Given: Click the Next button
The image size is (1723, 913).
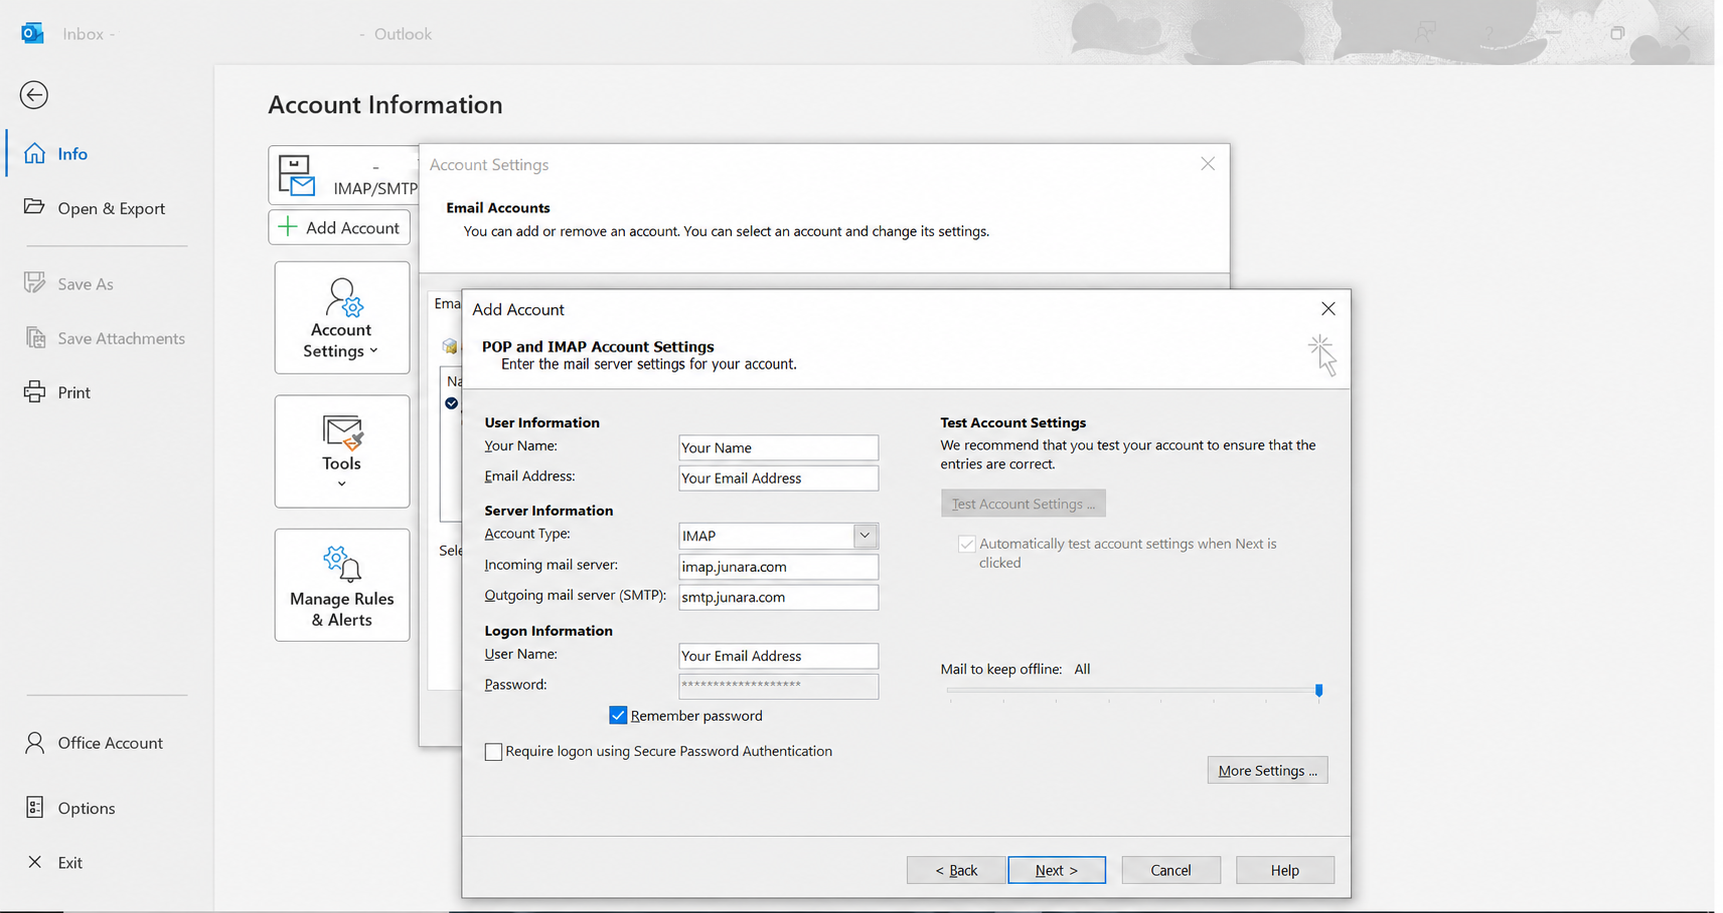Looking at the screenshot, I should click(1057, 870).
